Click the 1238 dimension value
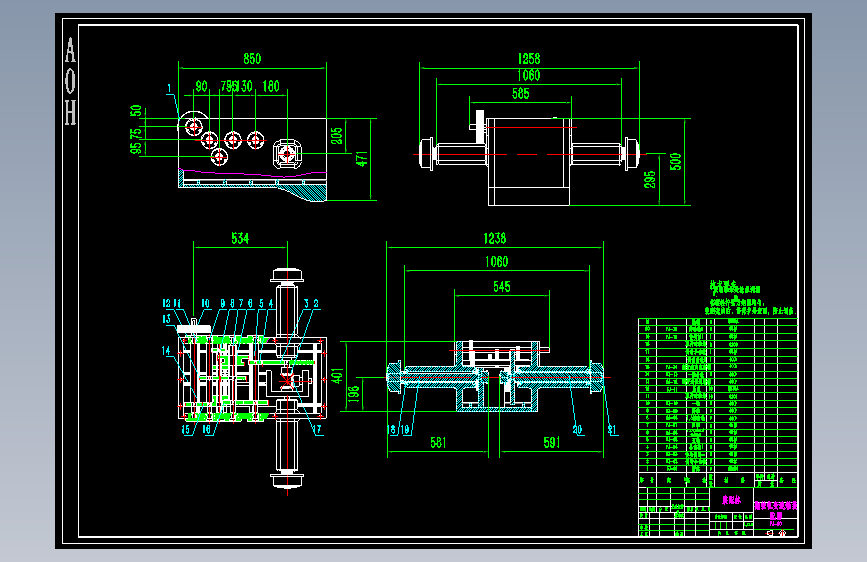 point(495,238)
